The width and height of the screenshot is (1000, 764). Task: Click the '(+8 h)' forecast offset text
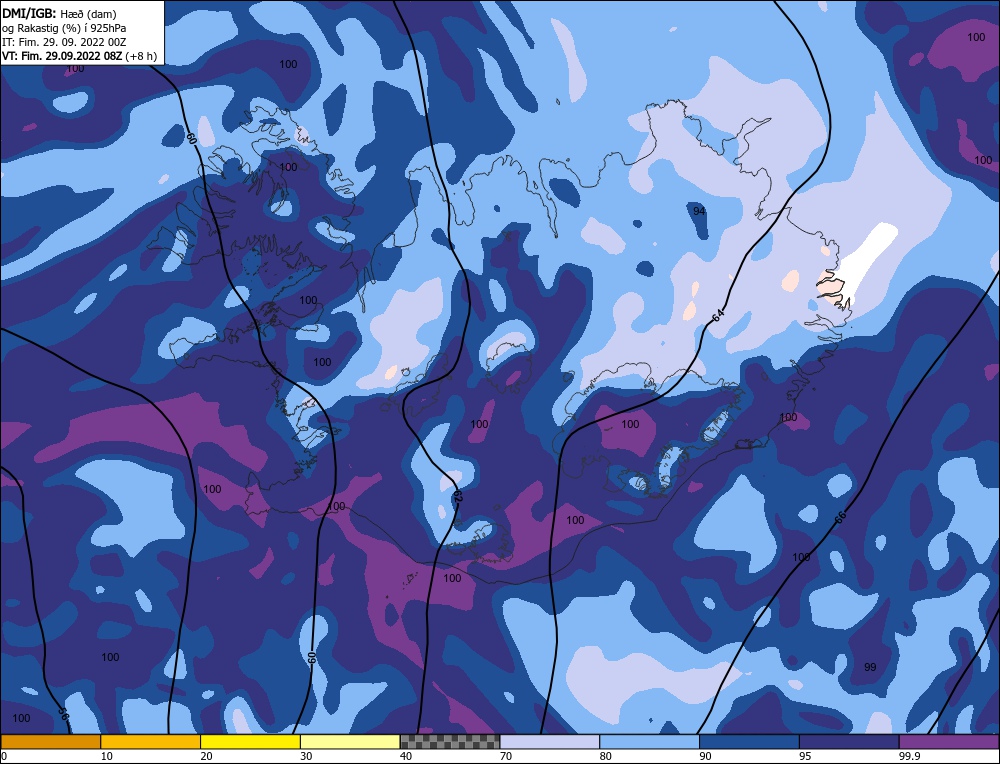point(141,56)
